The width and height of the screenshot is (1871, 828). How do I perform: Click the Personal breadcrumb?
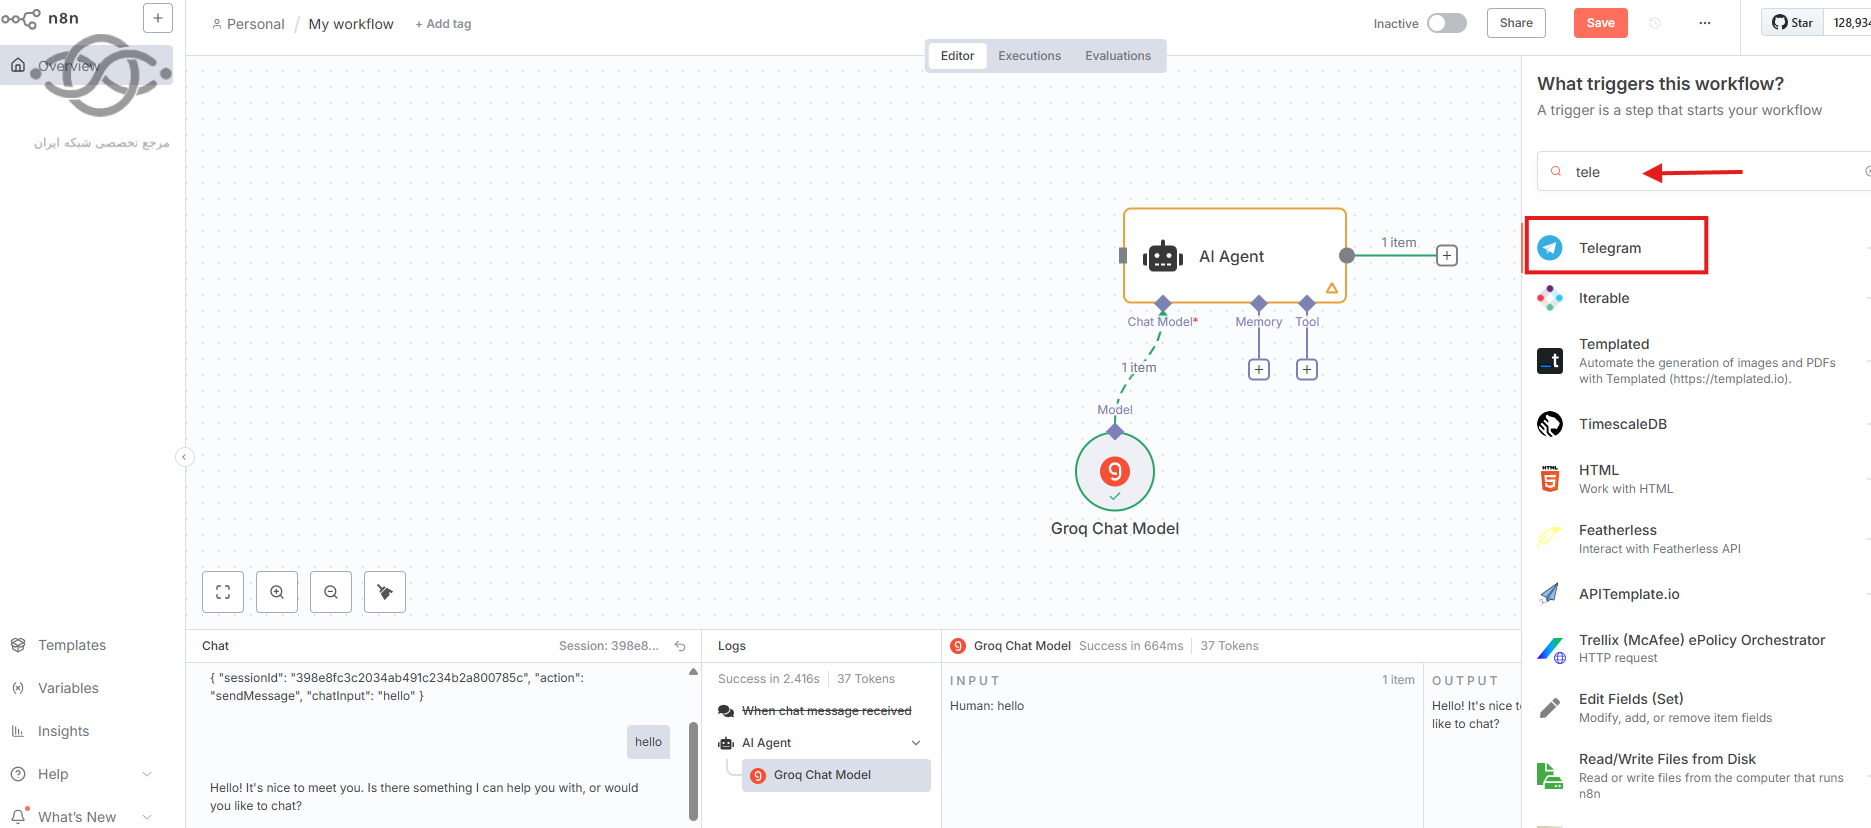[x=248, y=24]
